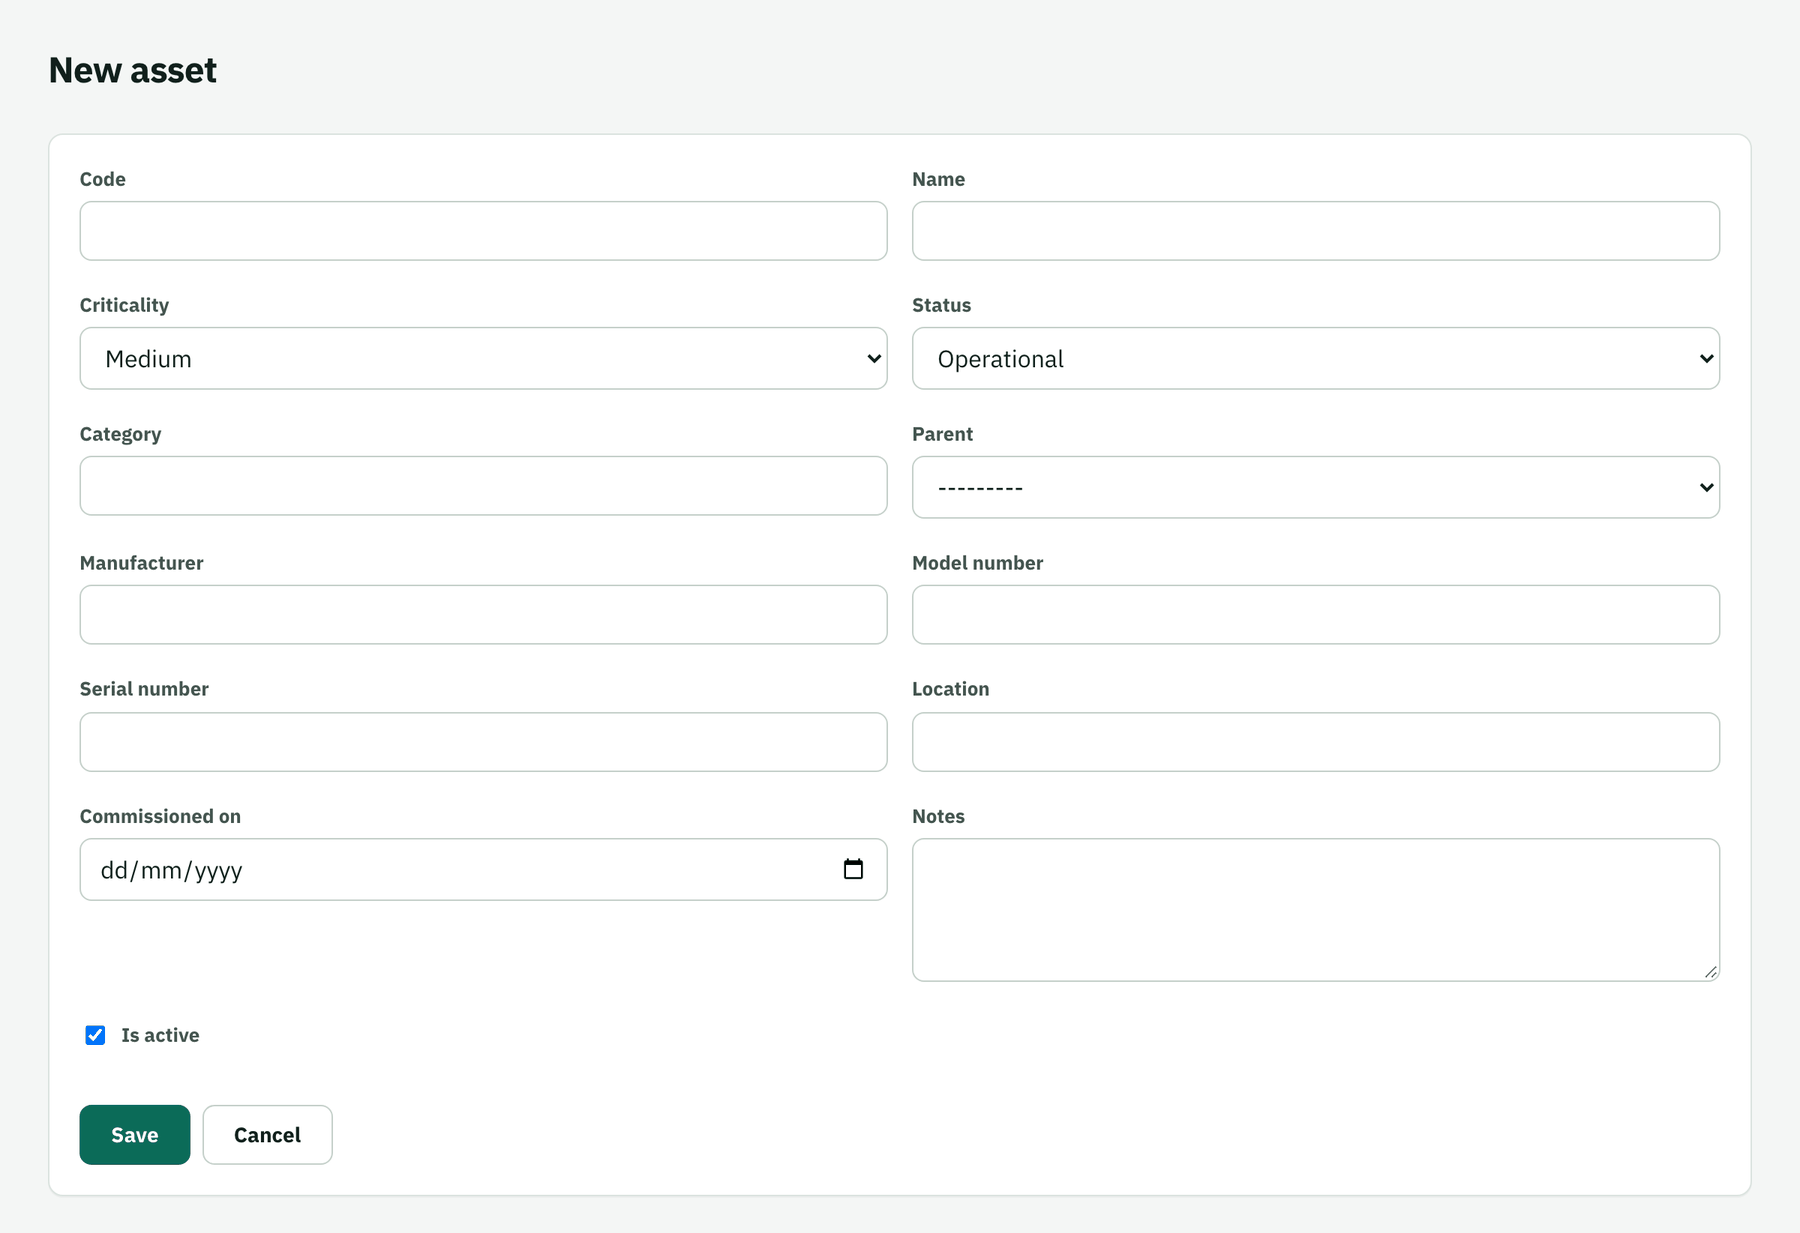This screenshot has width=1800, height=1233.
Task: Uncheck the Is active checkbox
Action: pos(95,1035)
